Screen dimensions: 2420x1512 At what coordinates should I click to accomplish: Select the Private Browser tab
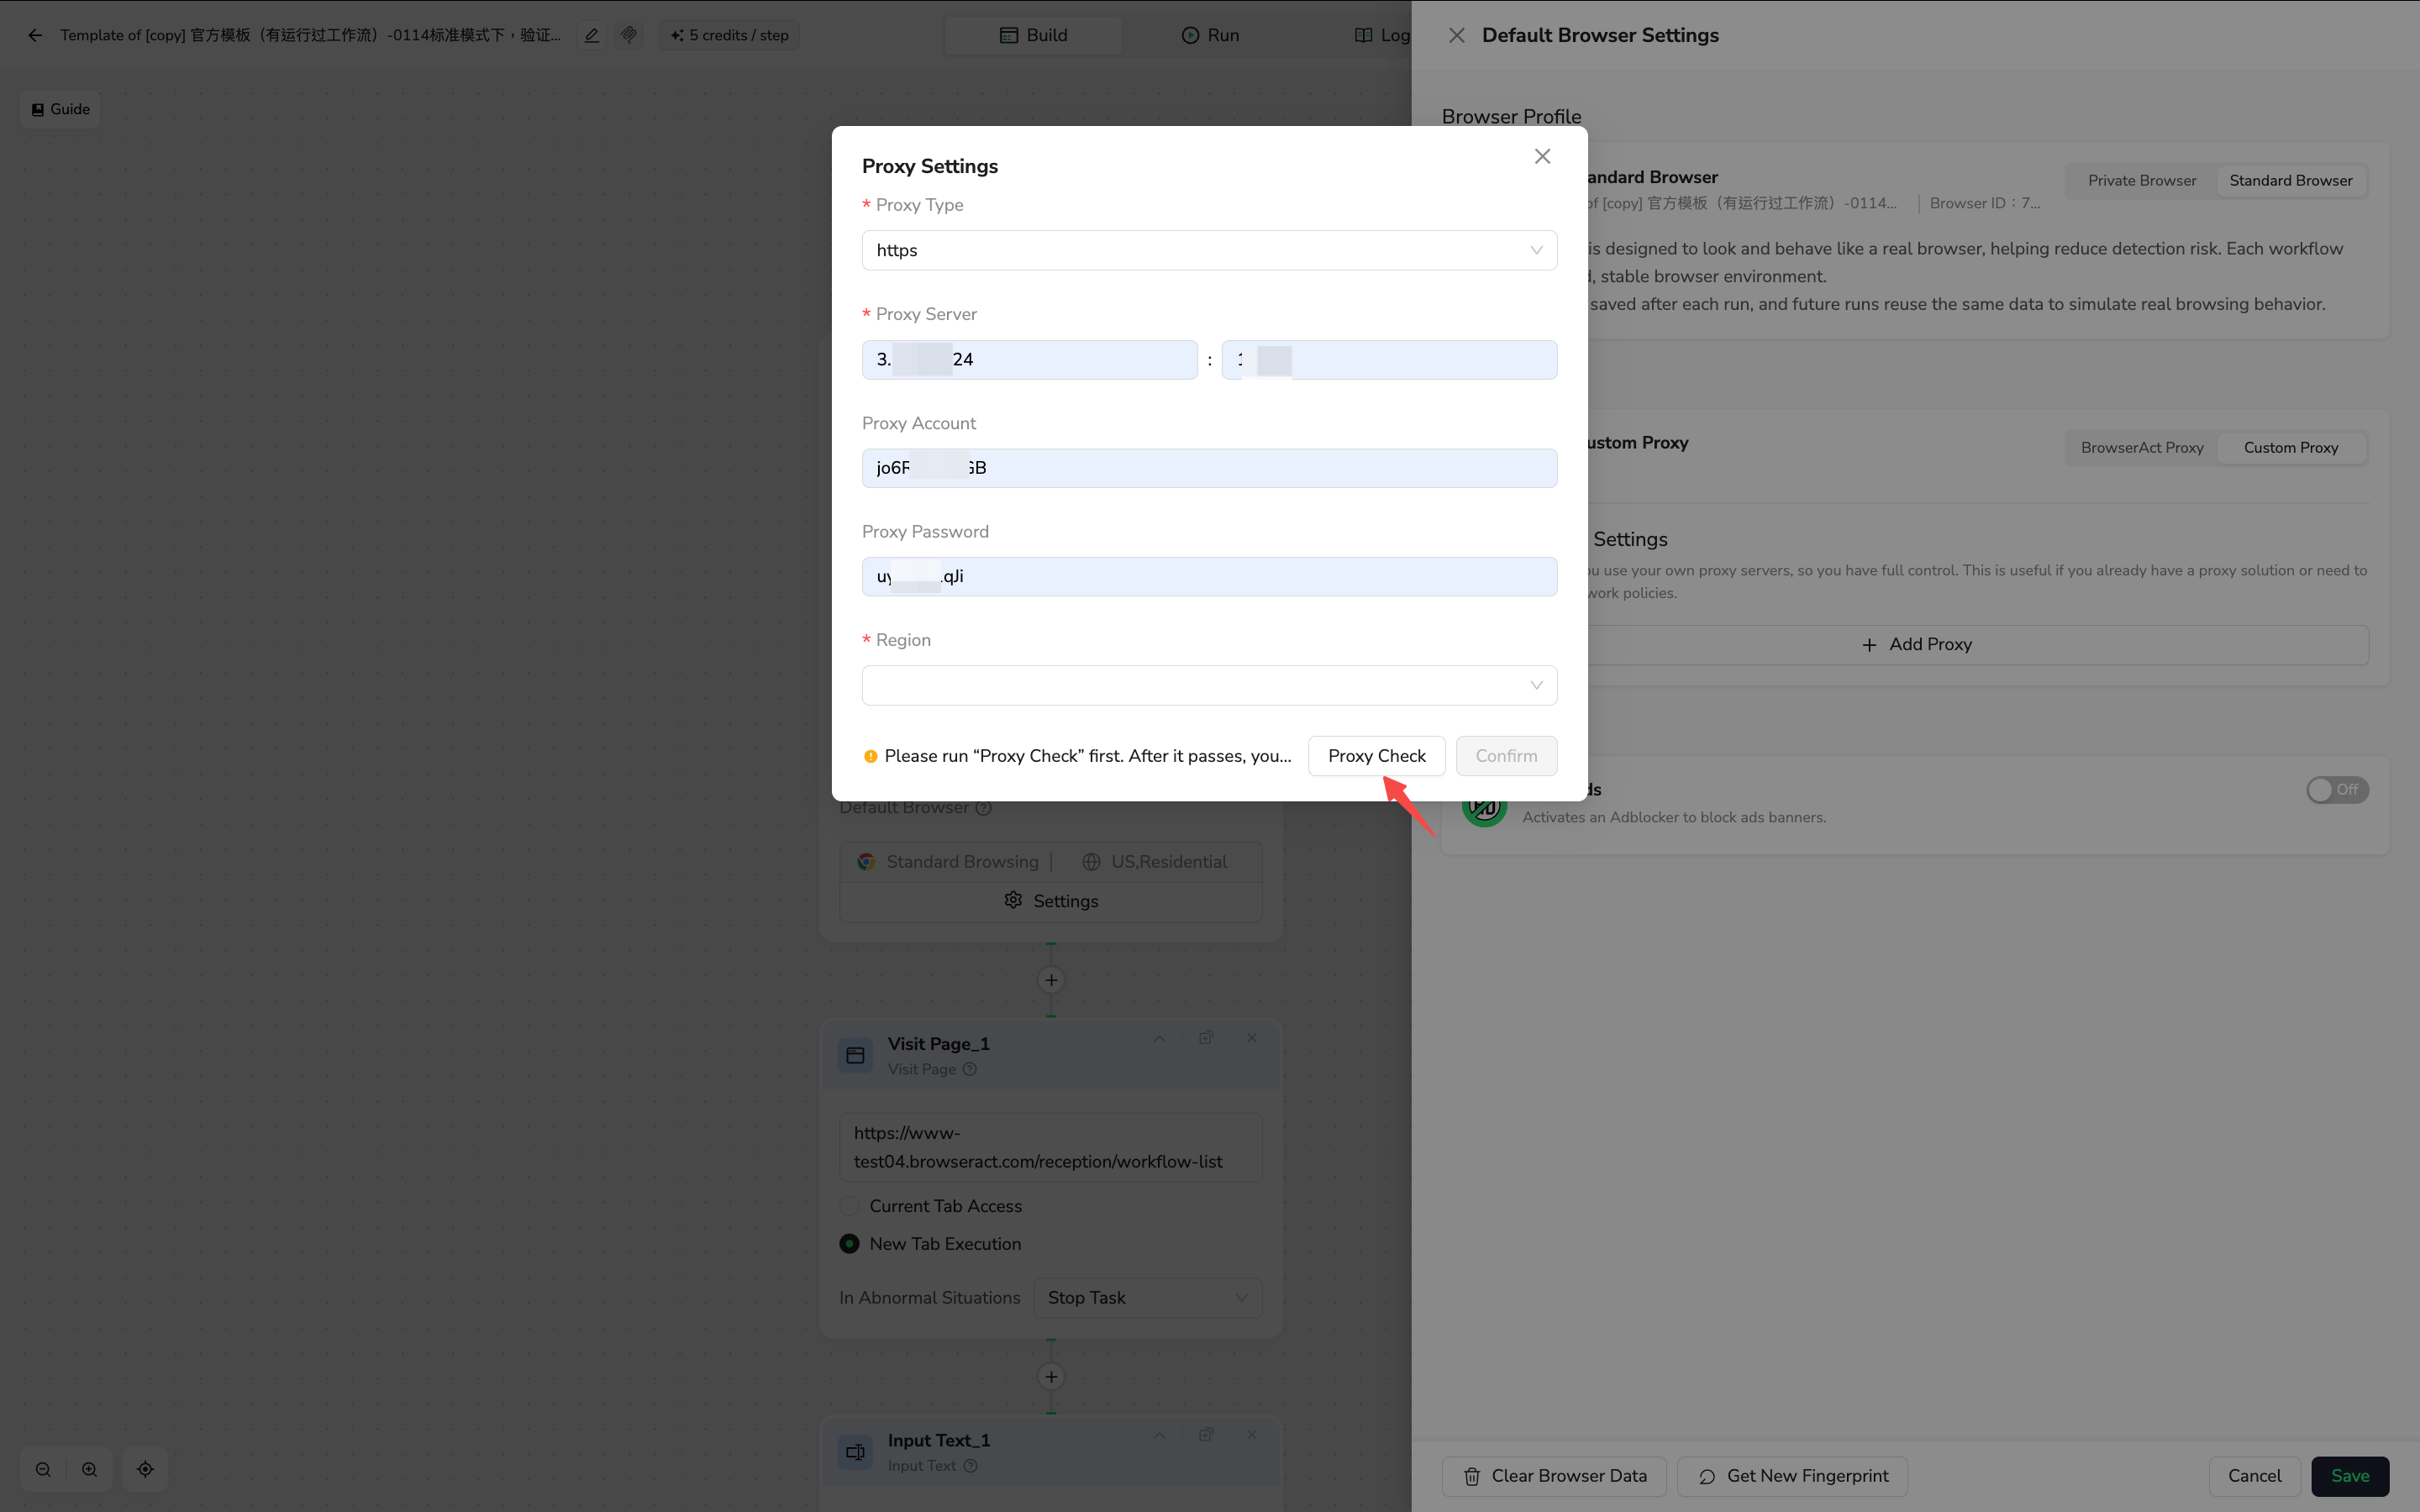click(2141, 181)
